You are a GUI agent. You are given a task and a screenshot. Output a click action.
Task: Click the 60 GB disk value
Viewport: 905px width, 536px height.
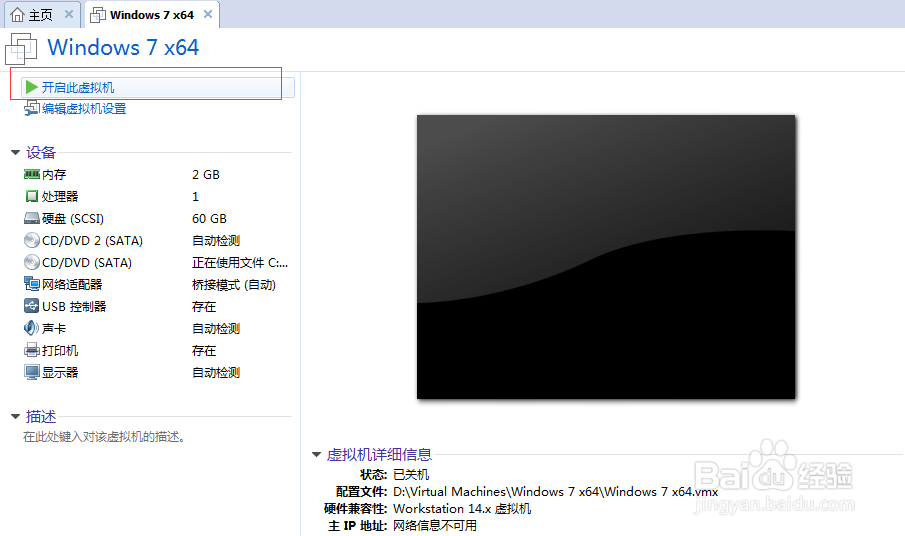coord(210,218)
